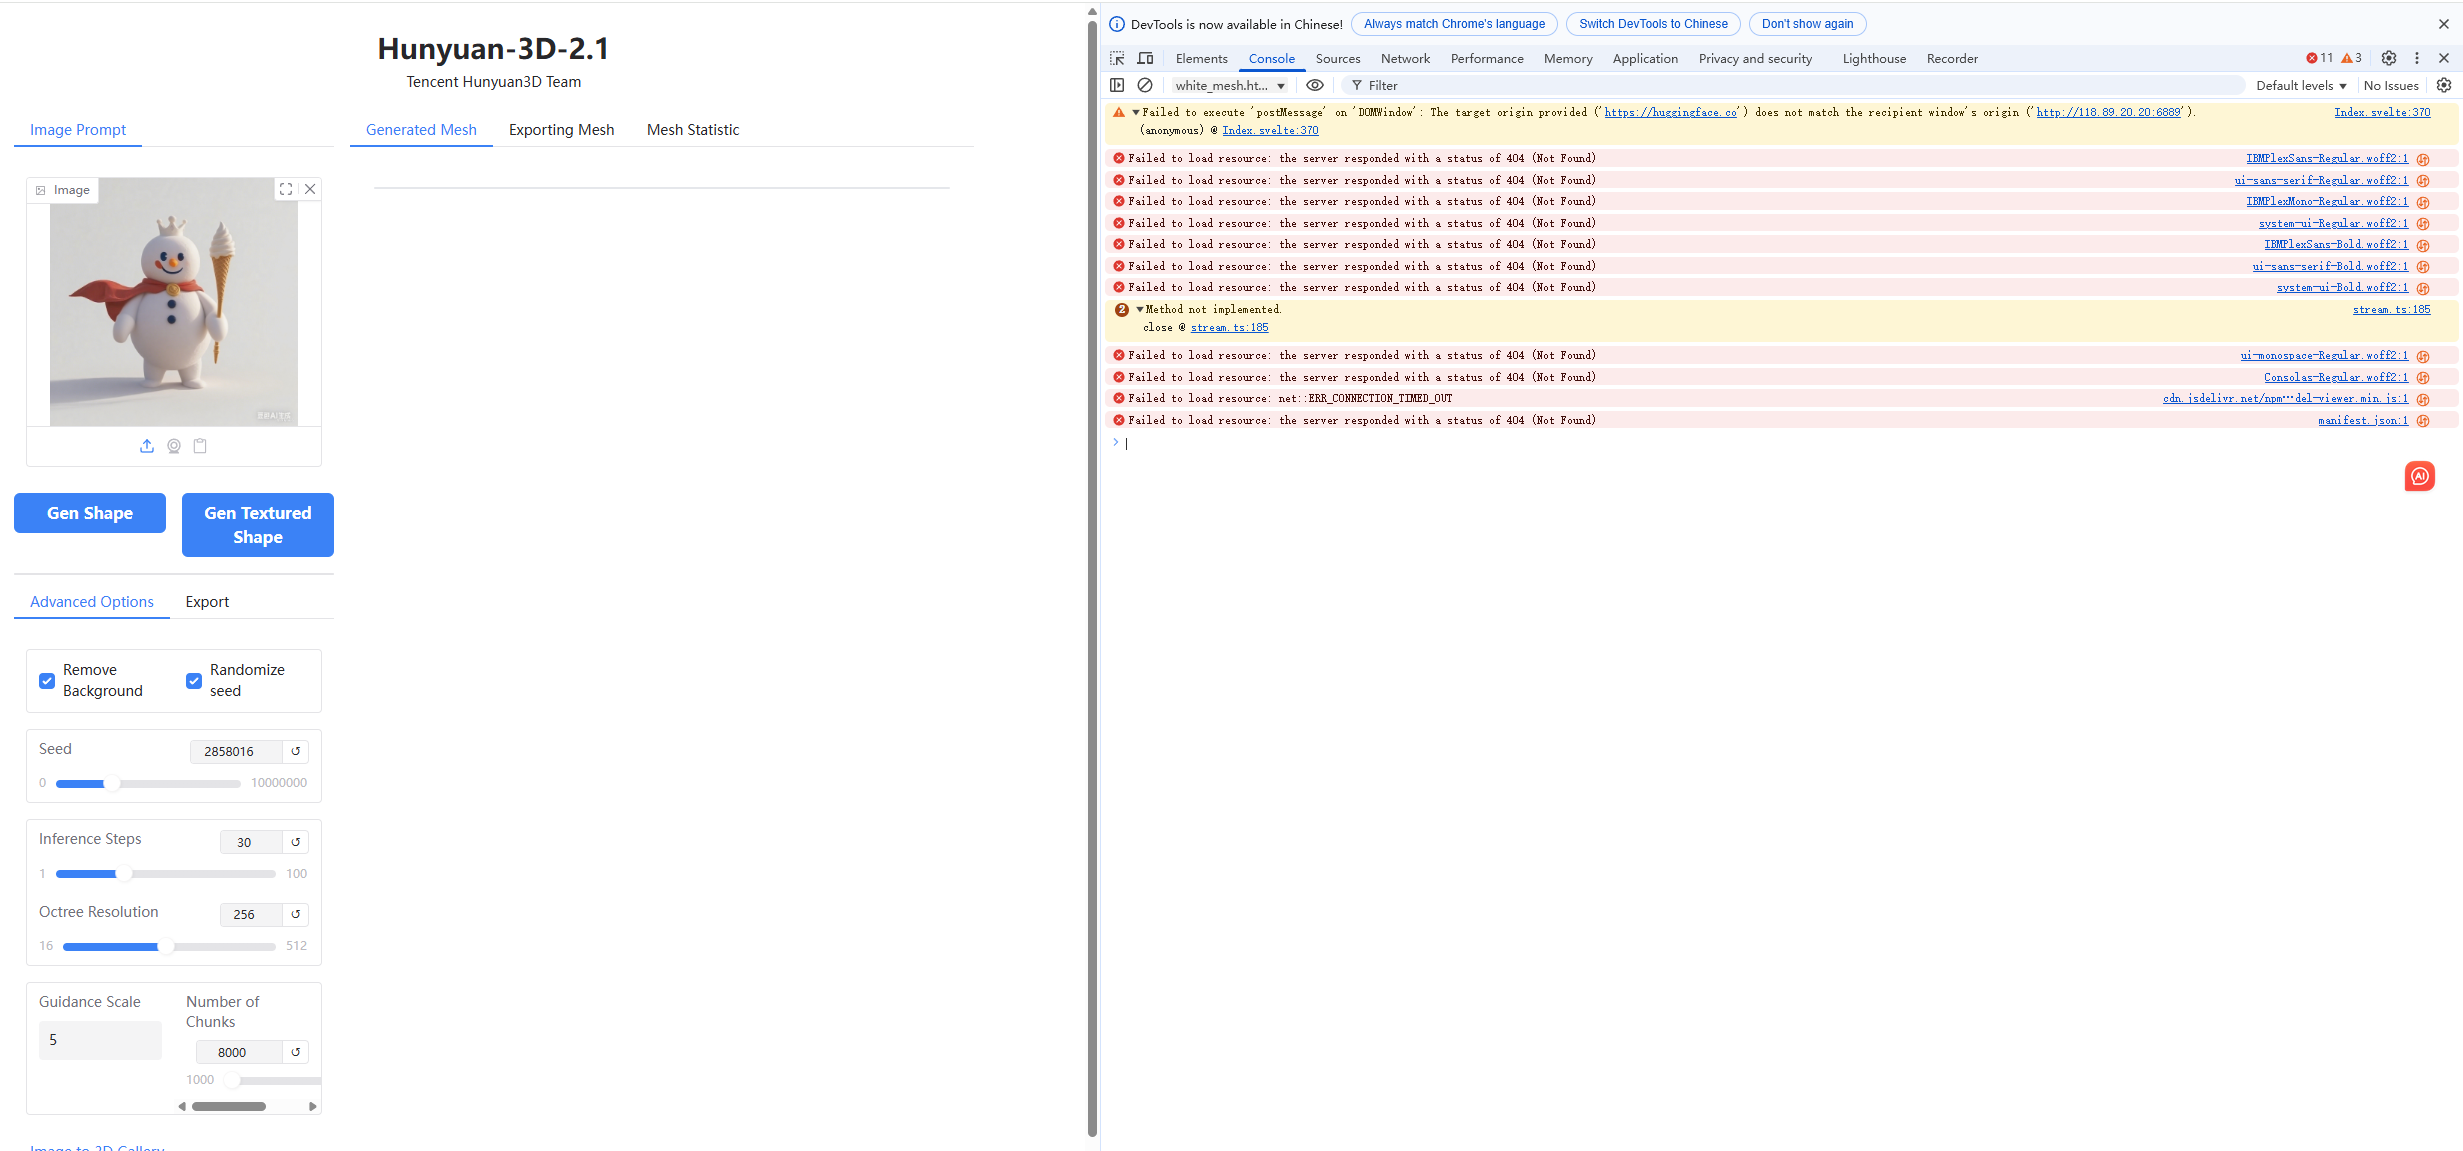
Task: Toggle the device toolbar icon
Action: tap(1145, 59)
